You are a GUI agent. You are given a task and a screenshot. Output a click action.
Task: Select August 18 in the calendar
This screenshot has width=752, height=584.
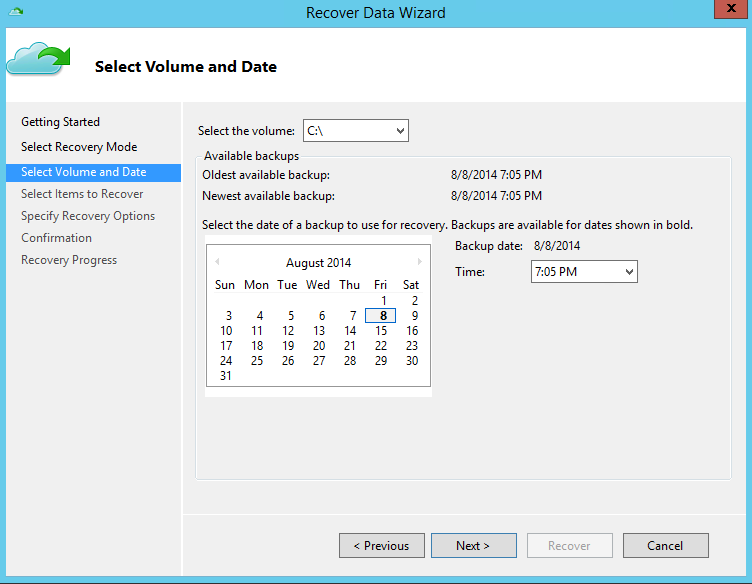[257, 346]
